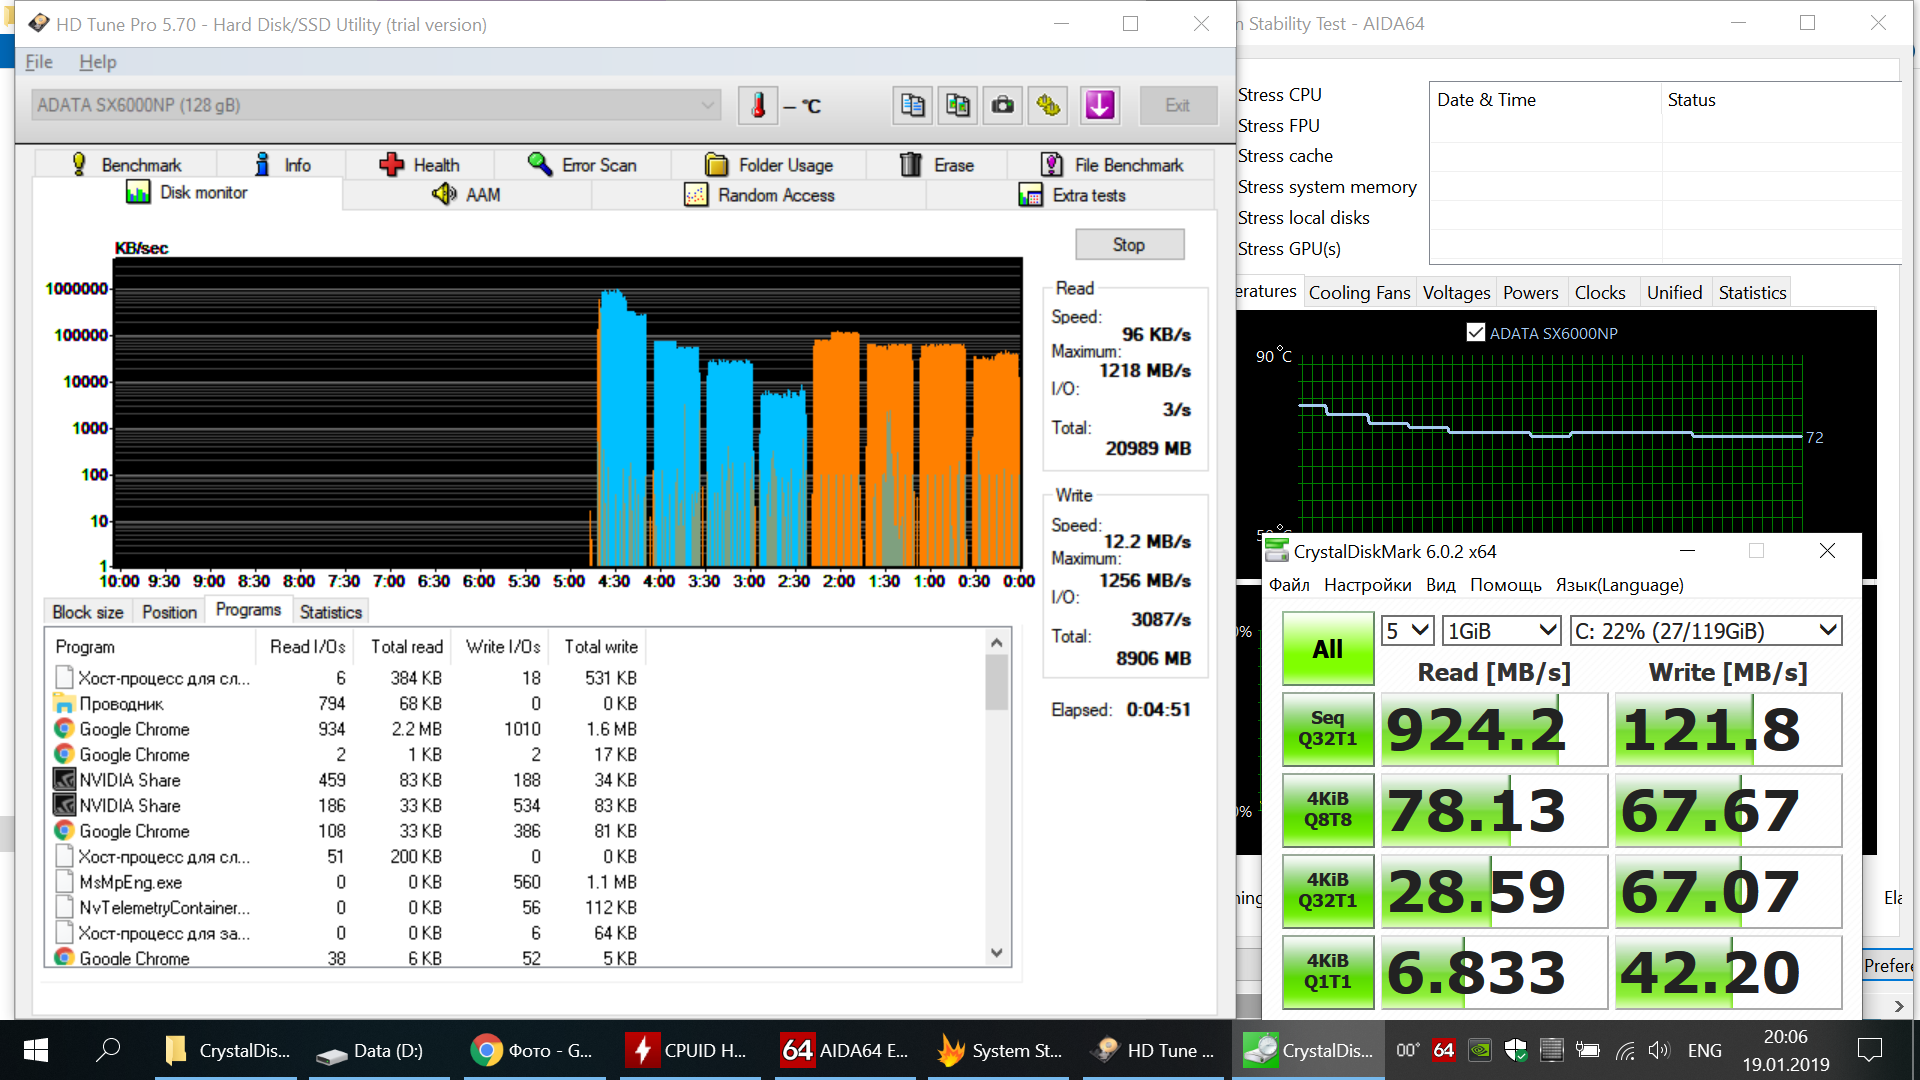
Task: Select the Statistics sub-tab below the graph
Action: pos(330,612)
